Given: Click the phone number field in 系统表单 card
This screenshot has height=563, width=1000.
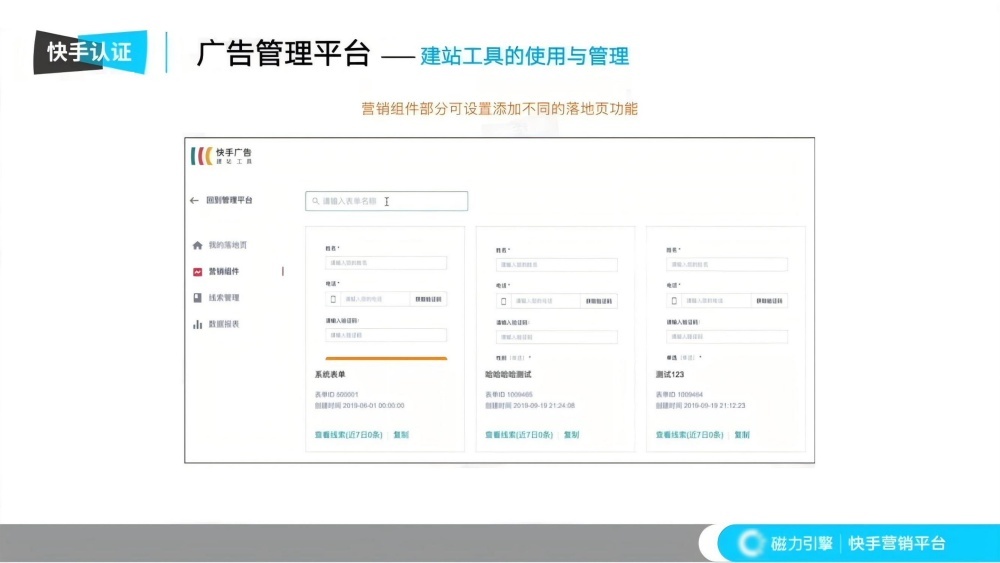Looking at the screenshot, I should 375,299.
